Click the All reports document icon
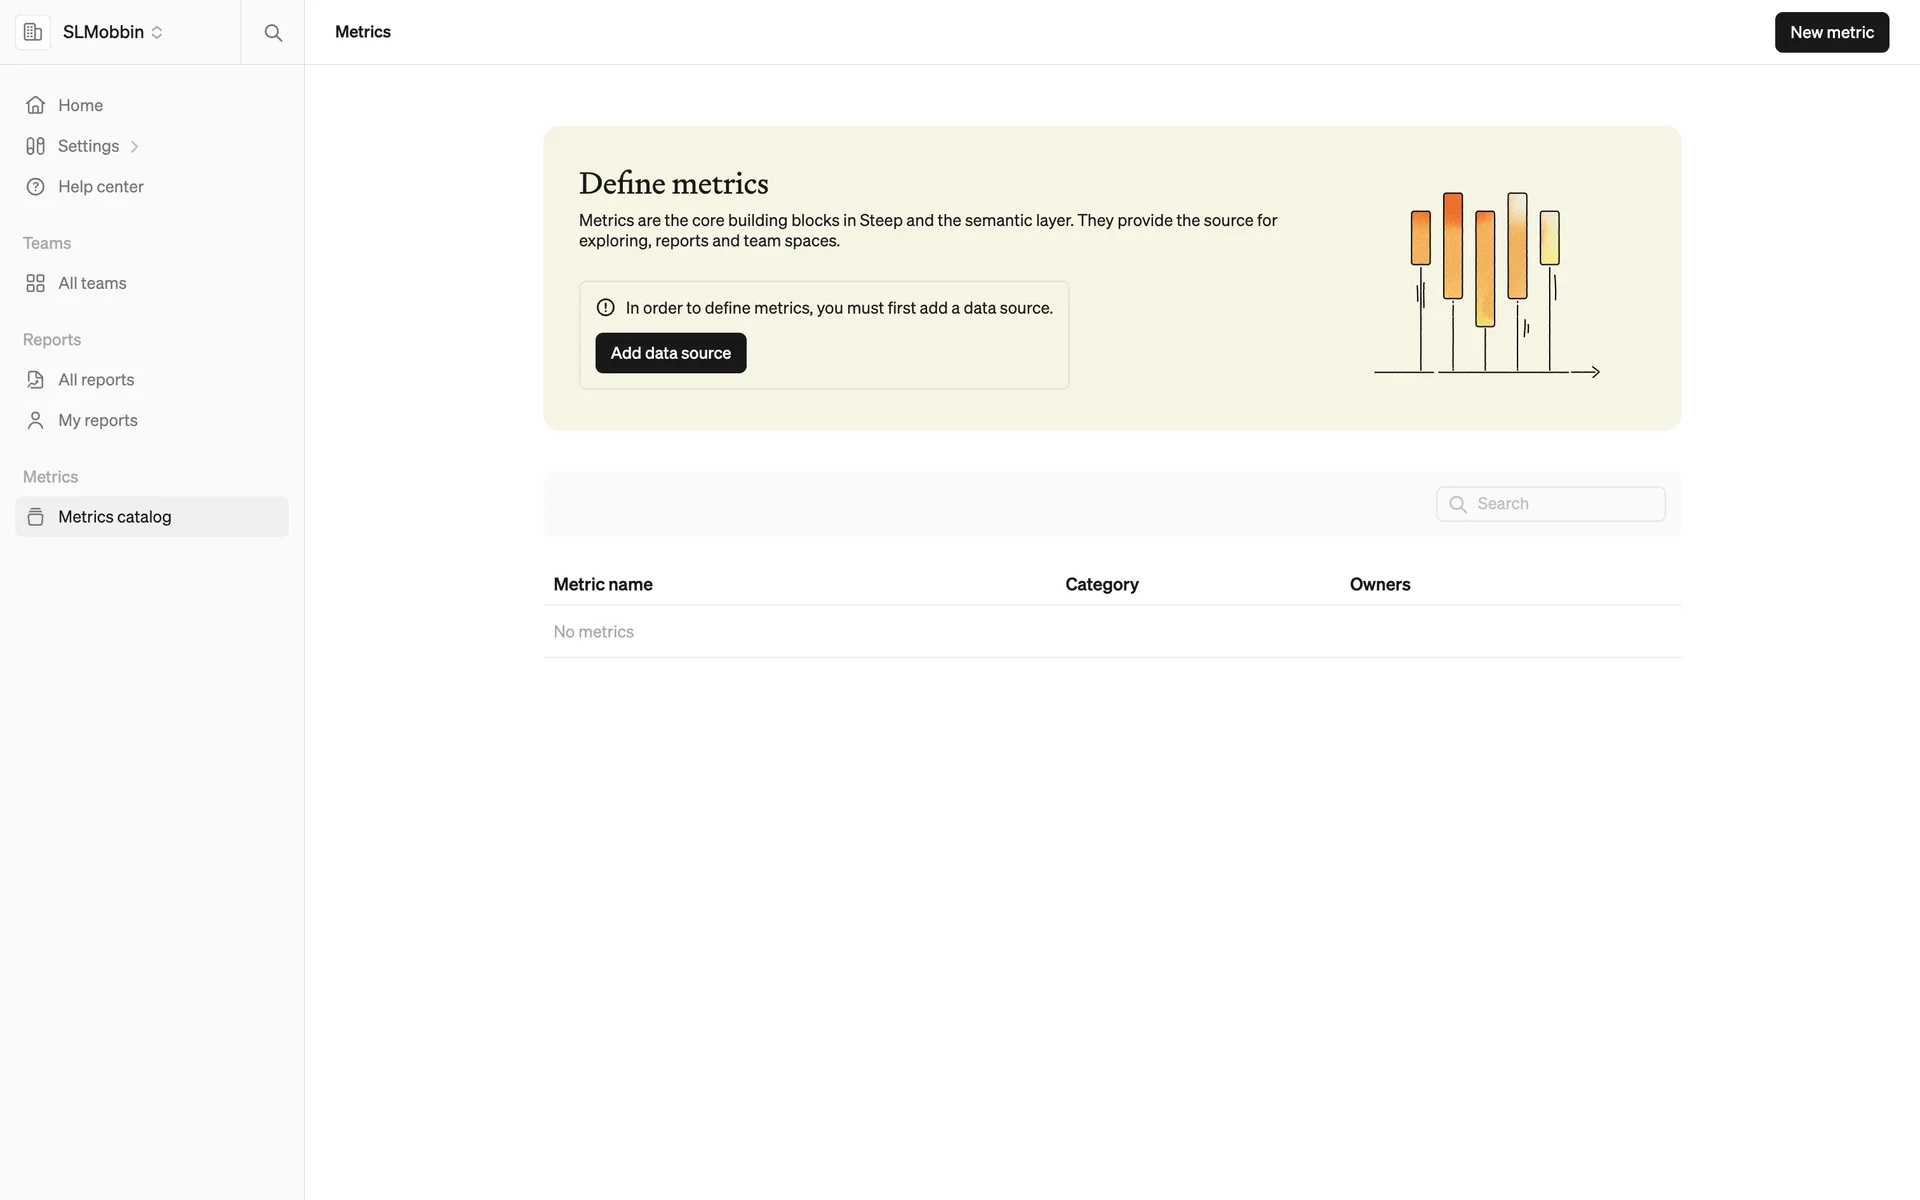 36,380
